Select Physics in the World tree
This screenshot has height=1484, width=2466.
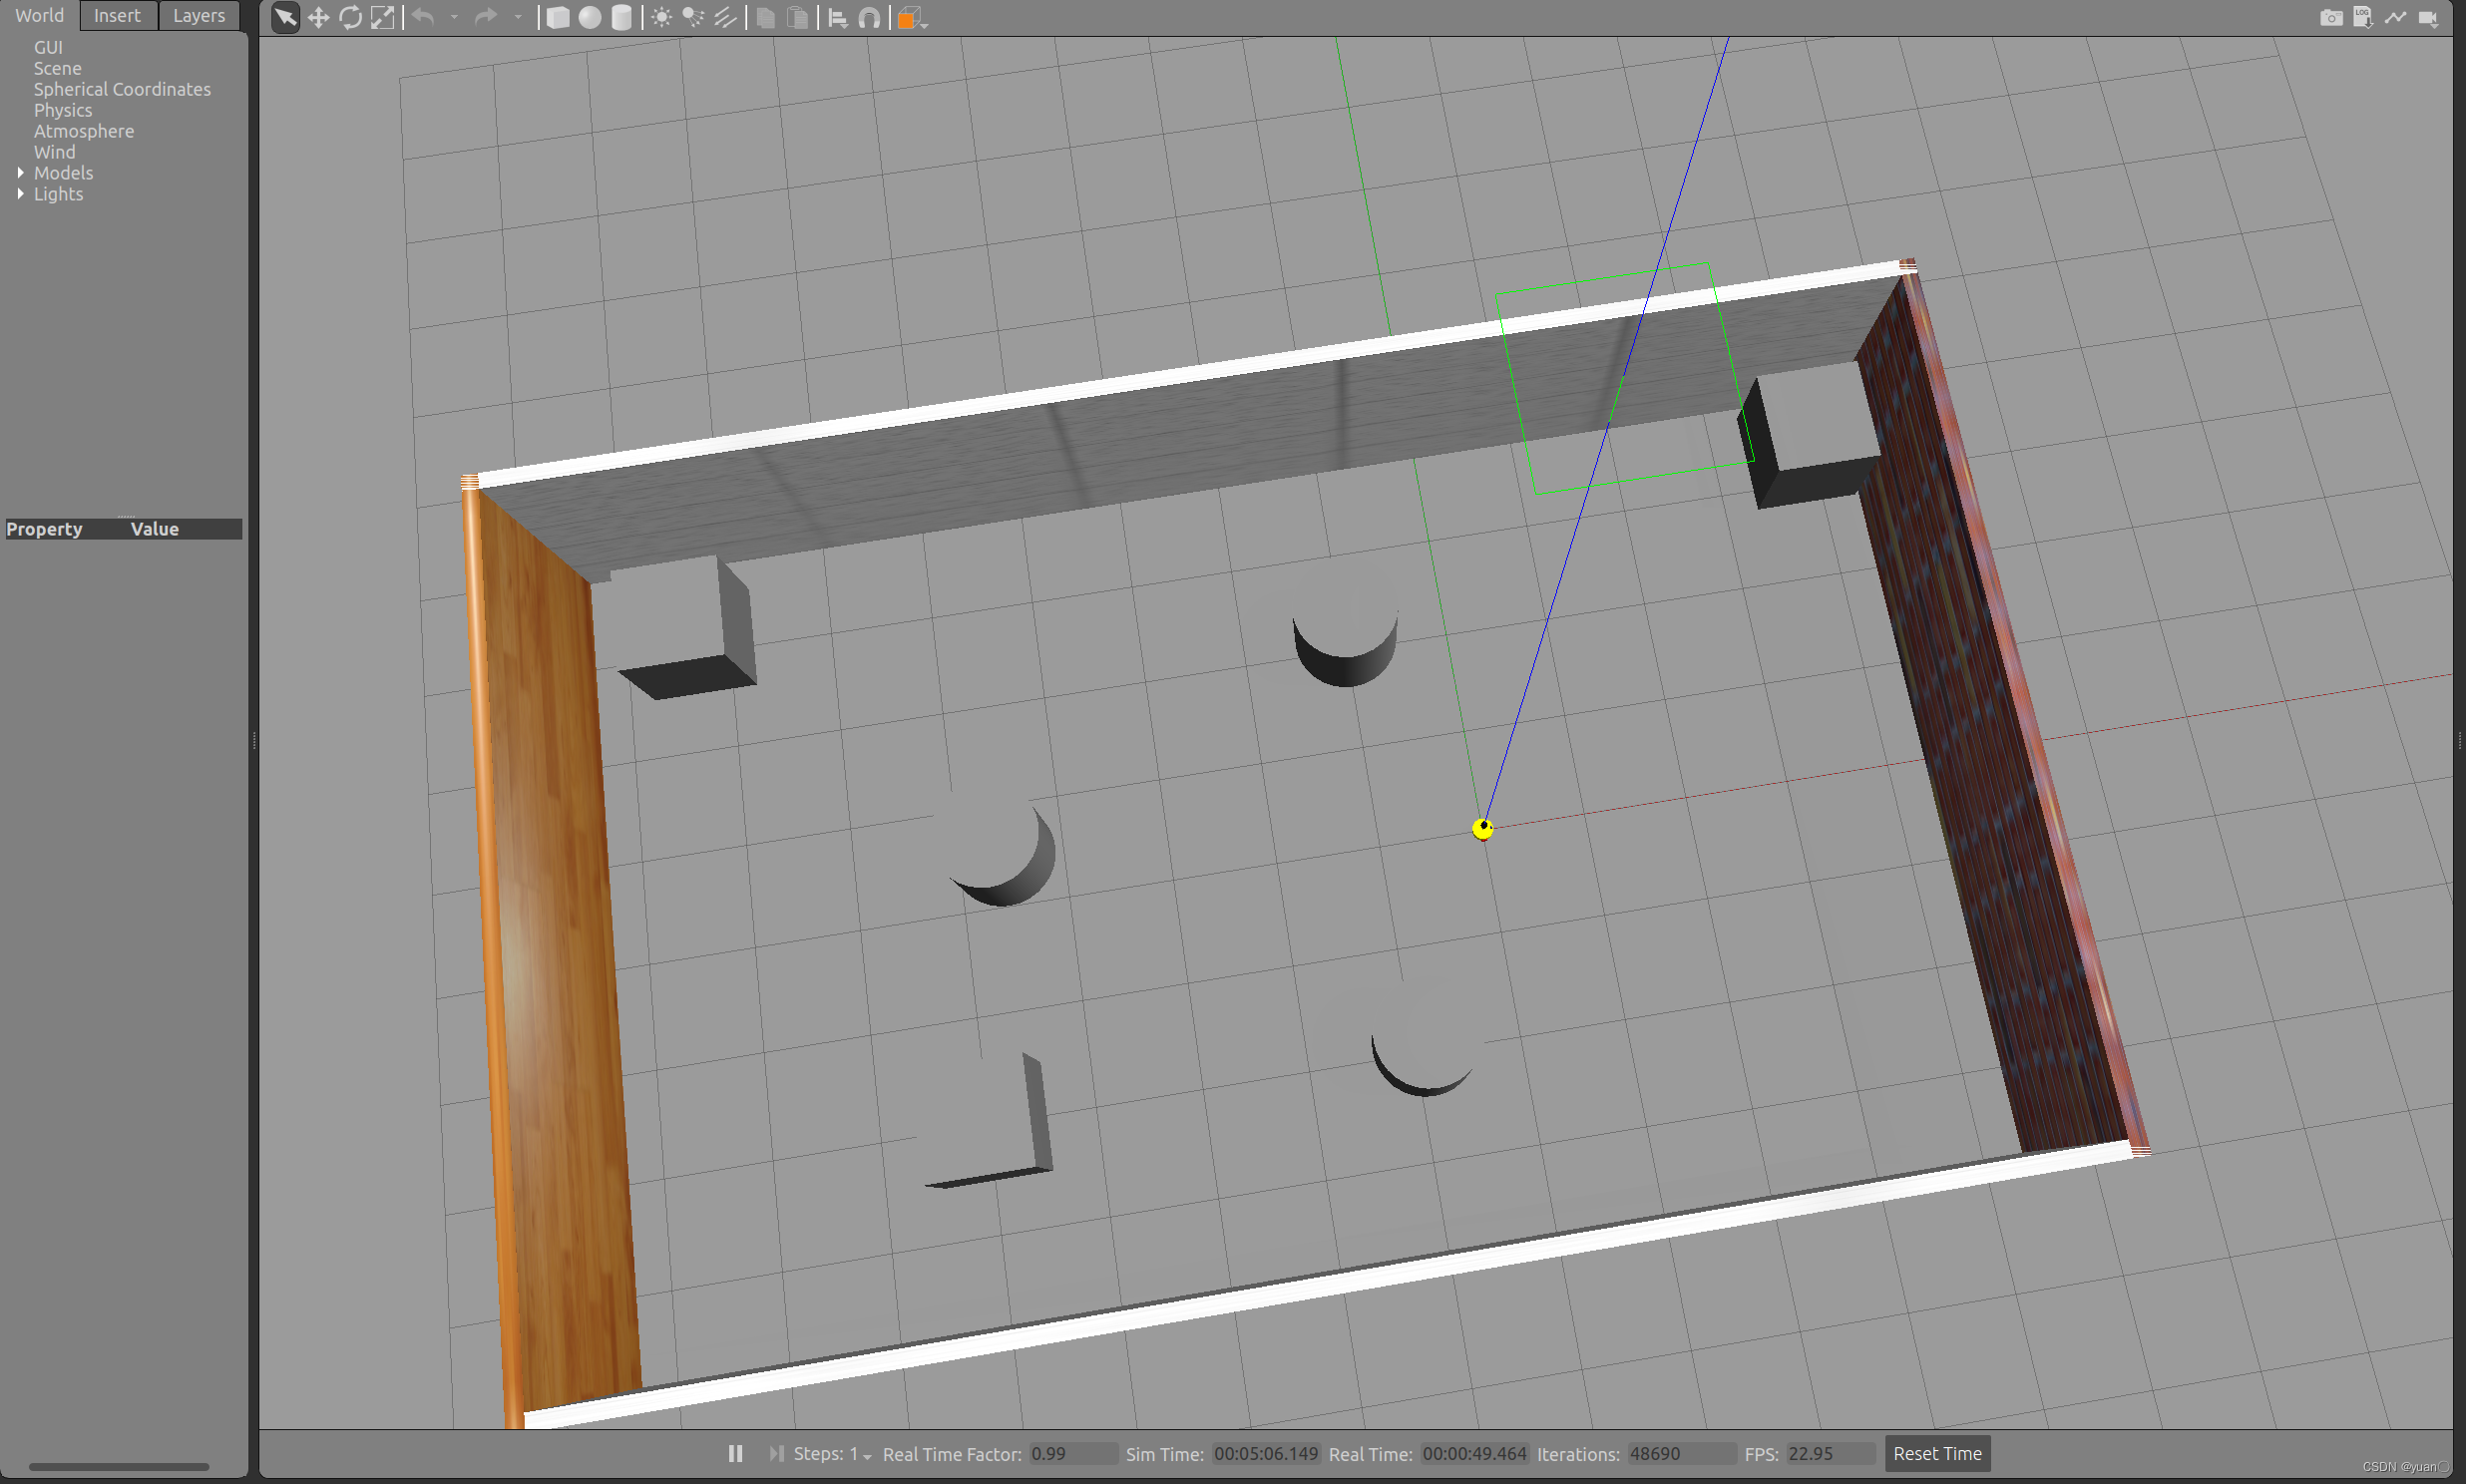[x=62, y=110]
